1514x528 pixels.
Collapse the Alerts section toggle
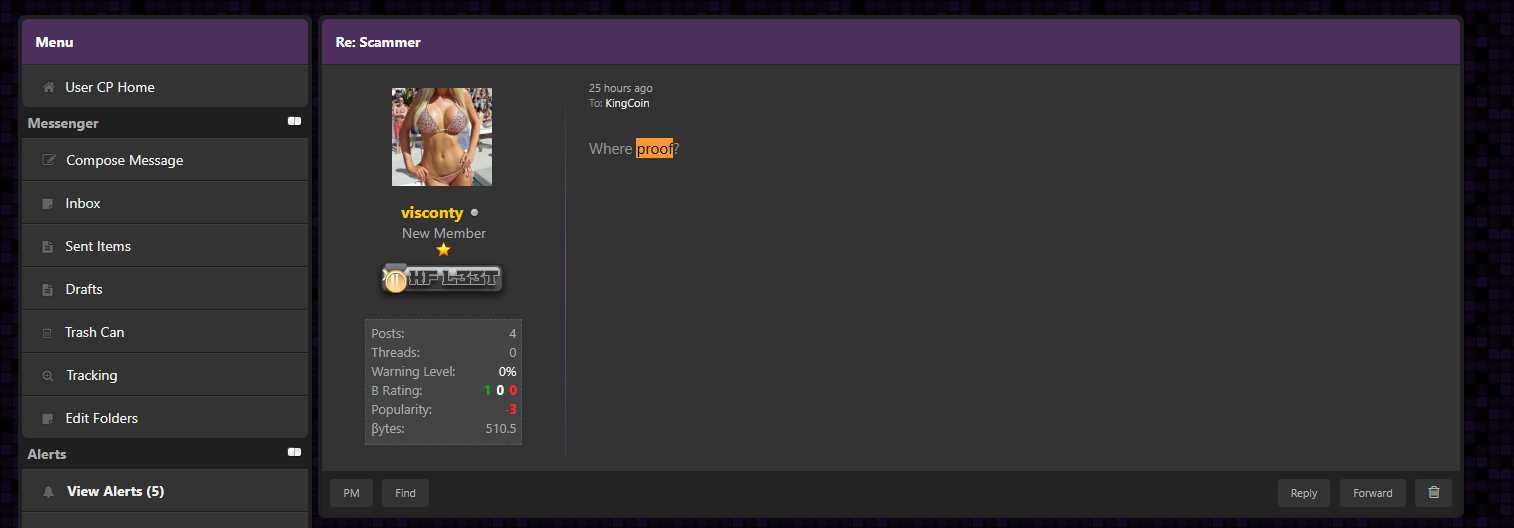[294, 452]
